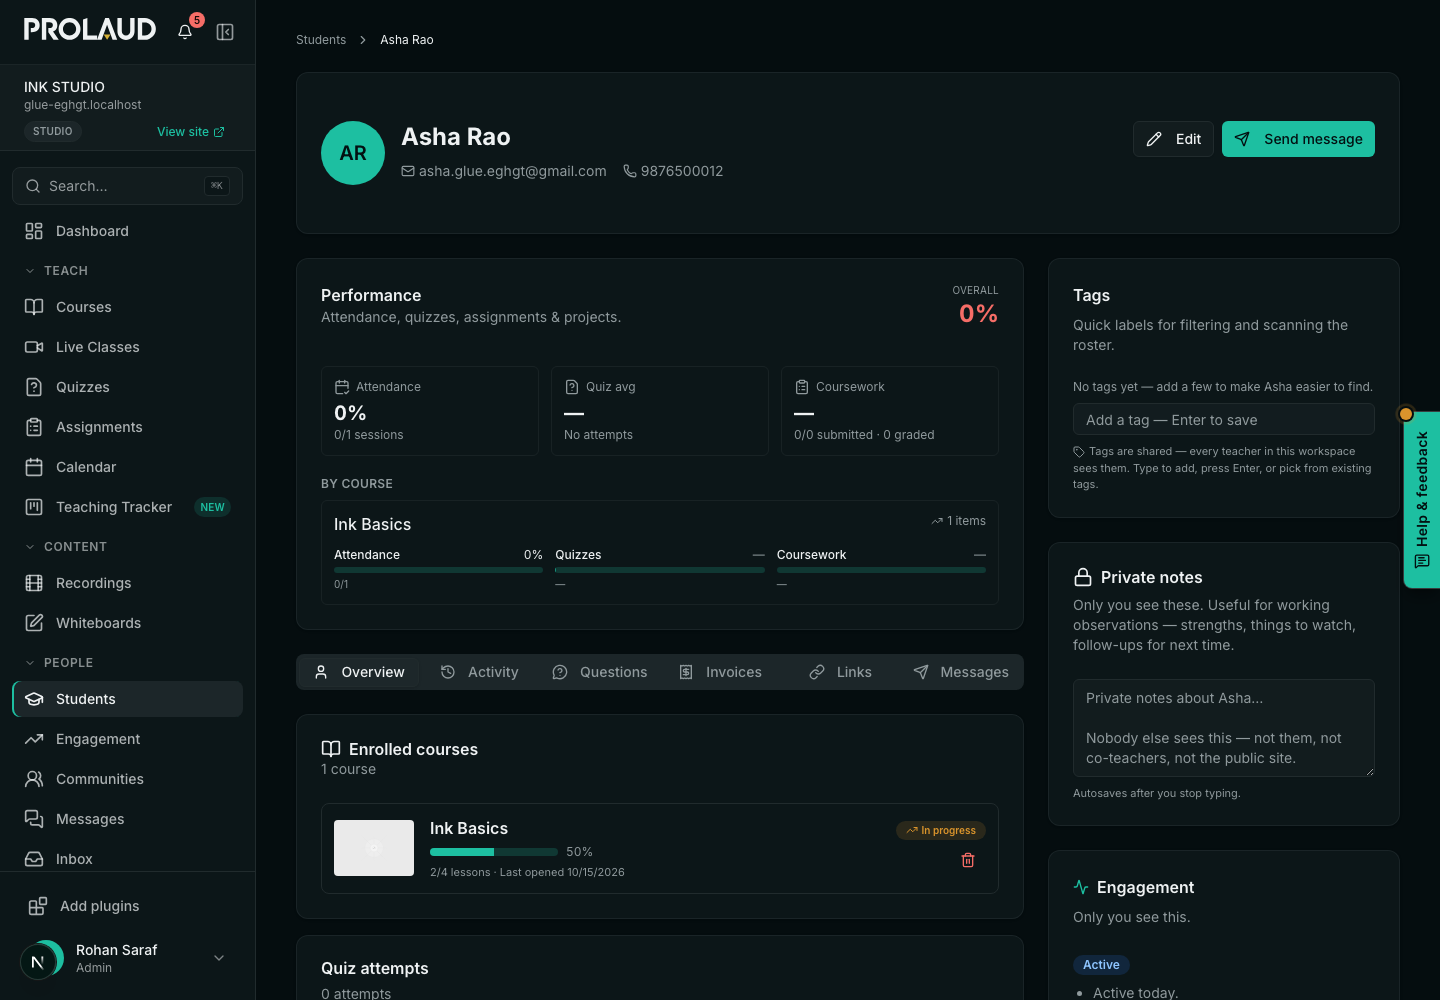The image size is (1440, 1000).
Task: Select the Overview tab
Action: point(359,672)
